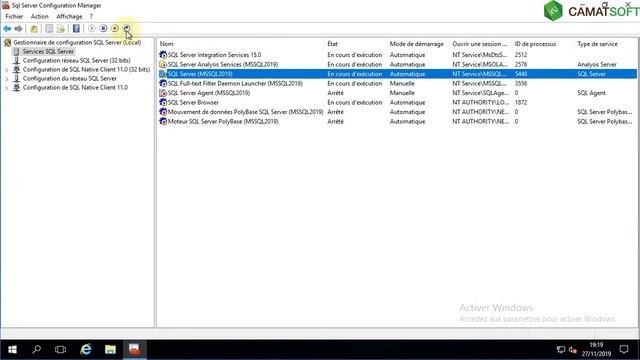Select Configuration du réseau SQL Server
Viewport: 640px width, 360px height.
click(69, 78)
